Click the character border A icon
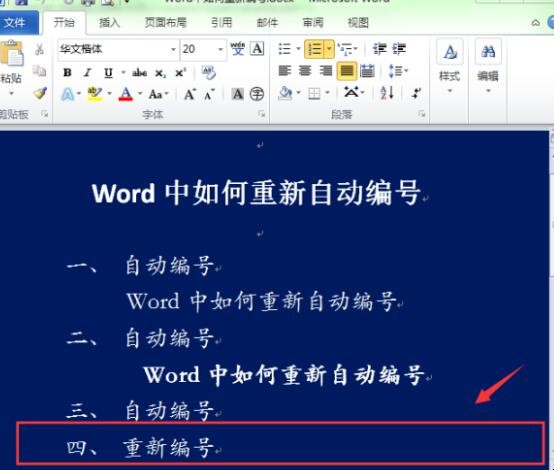 point(257,48)
